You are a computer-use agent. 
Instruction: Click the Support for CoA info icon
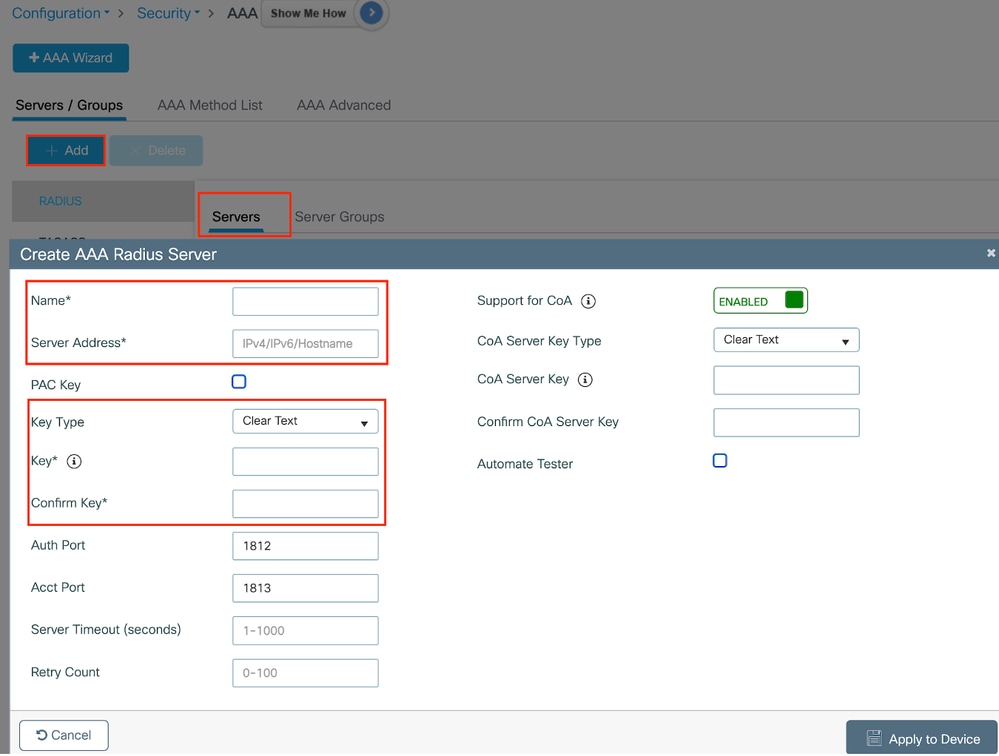589,301
